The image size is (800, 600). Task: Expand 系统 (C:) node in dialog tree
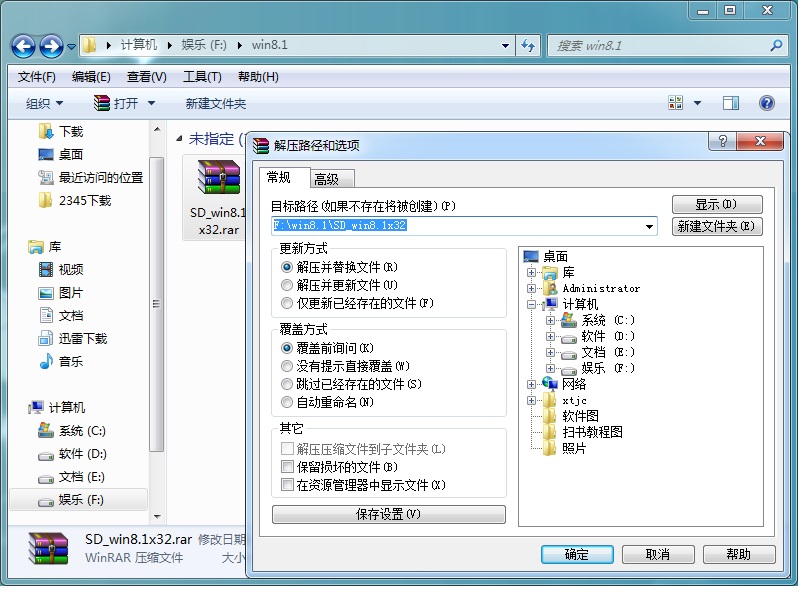pyautogui.click(x=550, y=320)
